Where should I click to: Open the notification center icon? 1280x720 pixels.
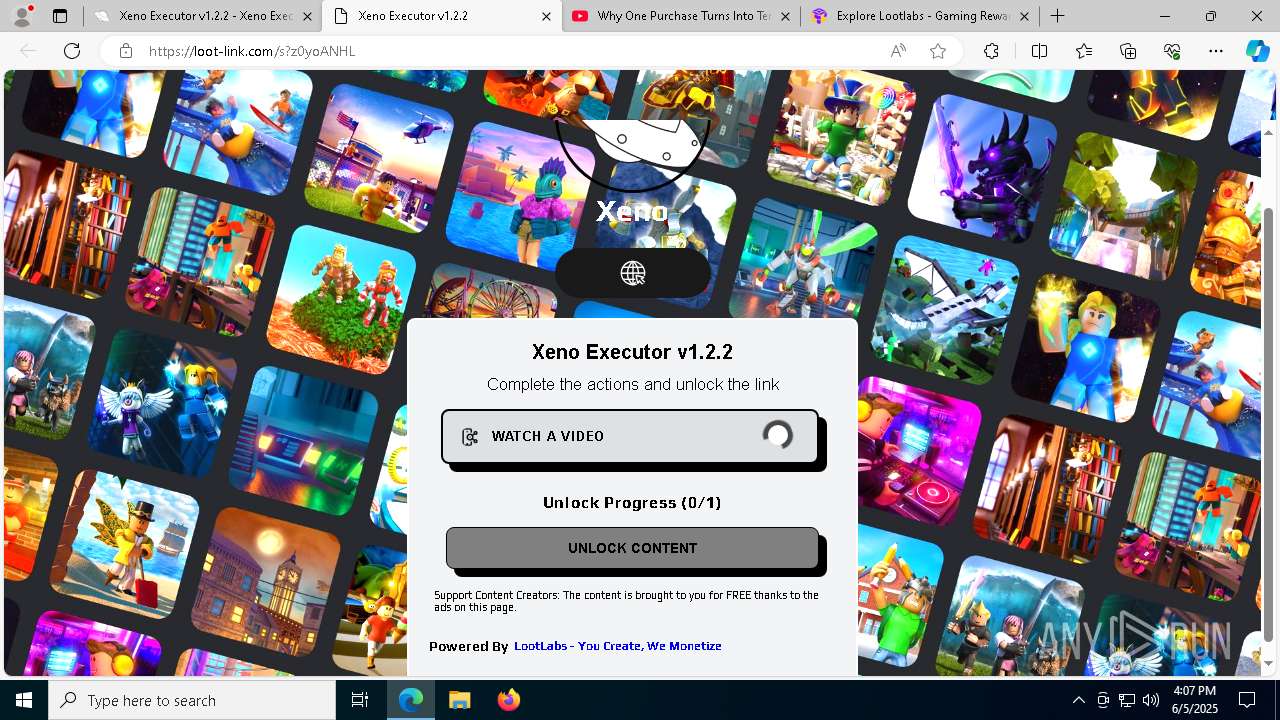coord(1248,700)
